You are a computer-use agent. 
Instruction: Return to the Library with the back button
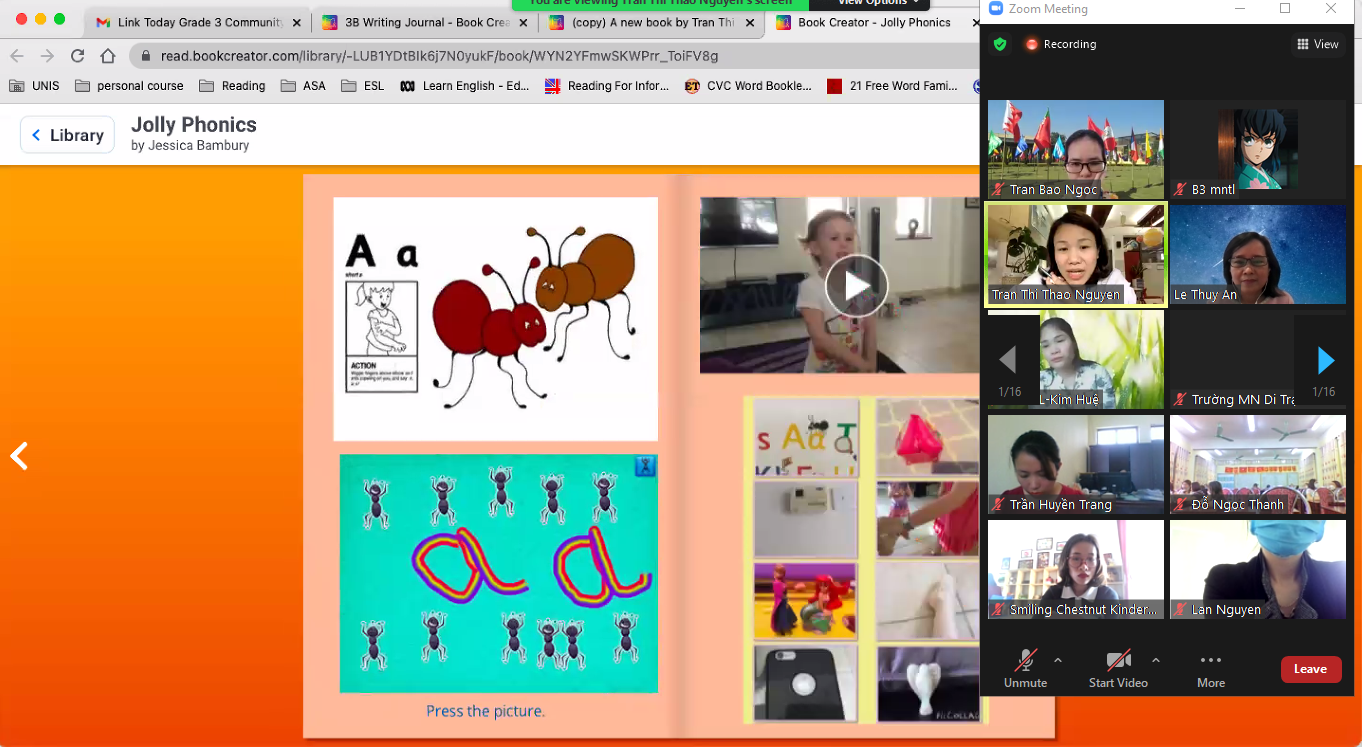[67, 134]
